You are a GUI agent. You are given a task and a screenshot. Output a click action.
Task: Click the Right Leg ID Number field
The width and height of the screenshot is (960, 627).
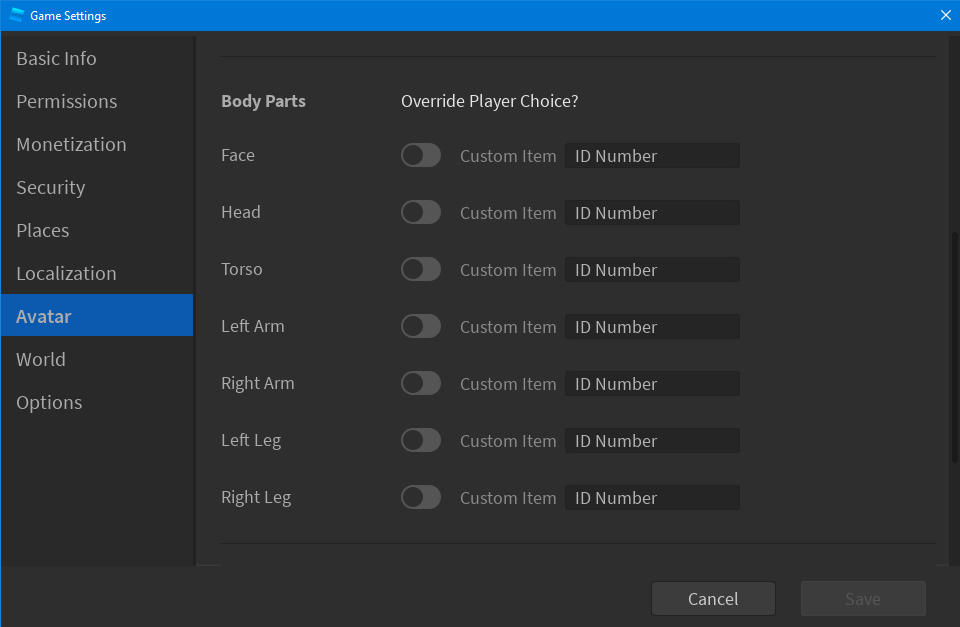pyautogui.click(x=652, y=497)
